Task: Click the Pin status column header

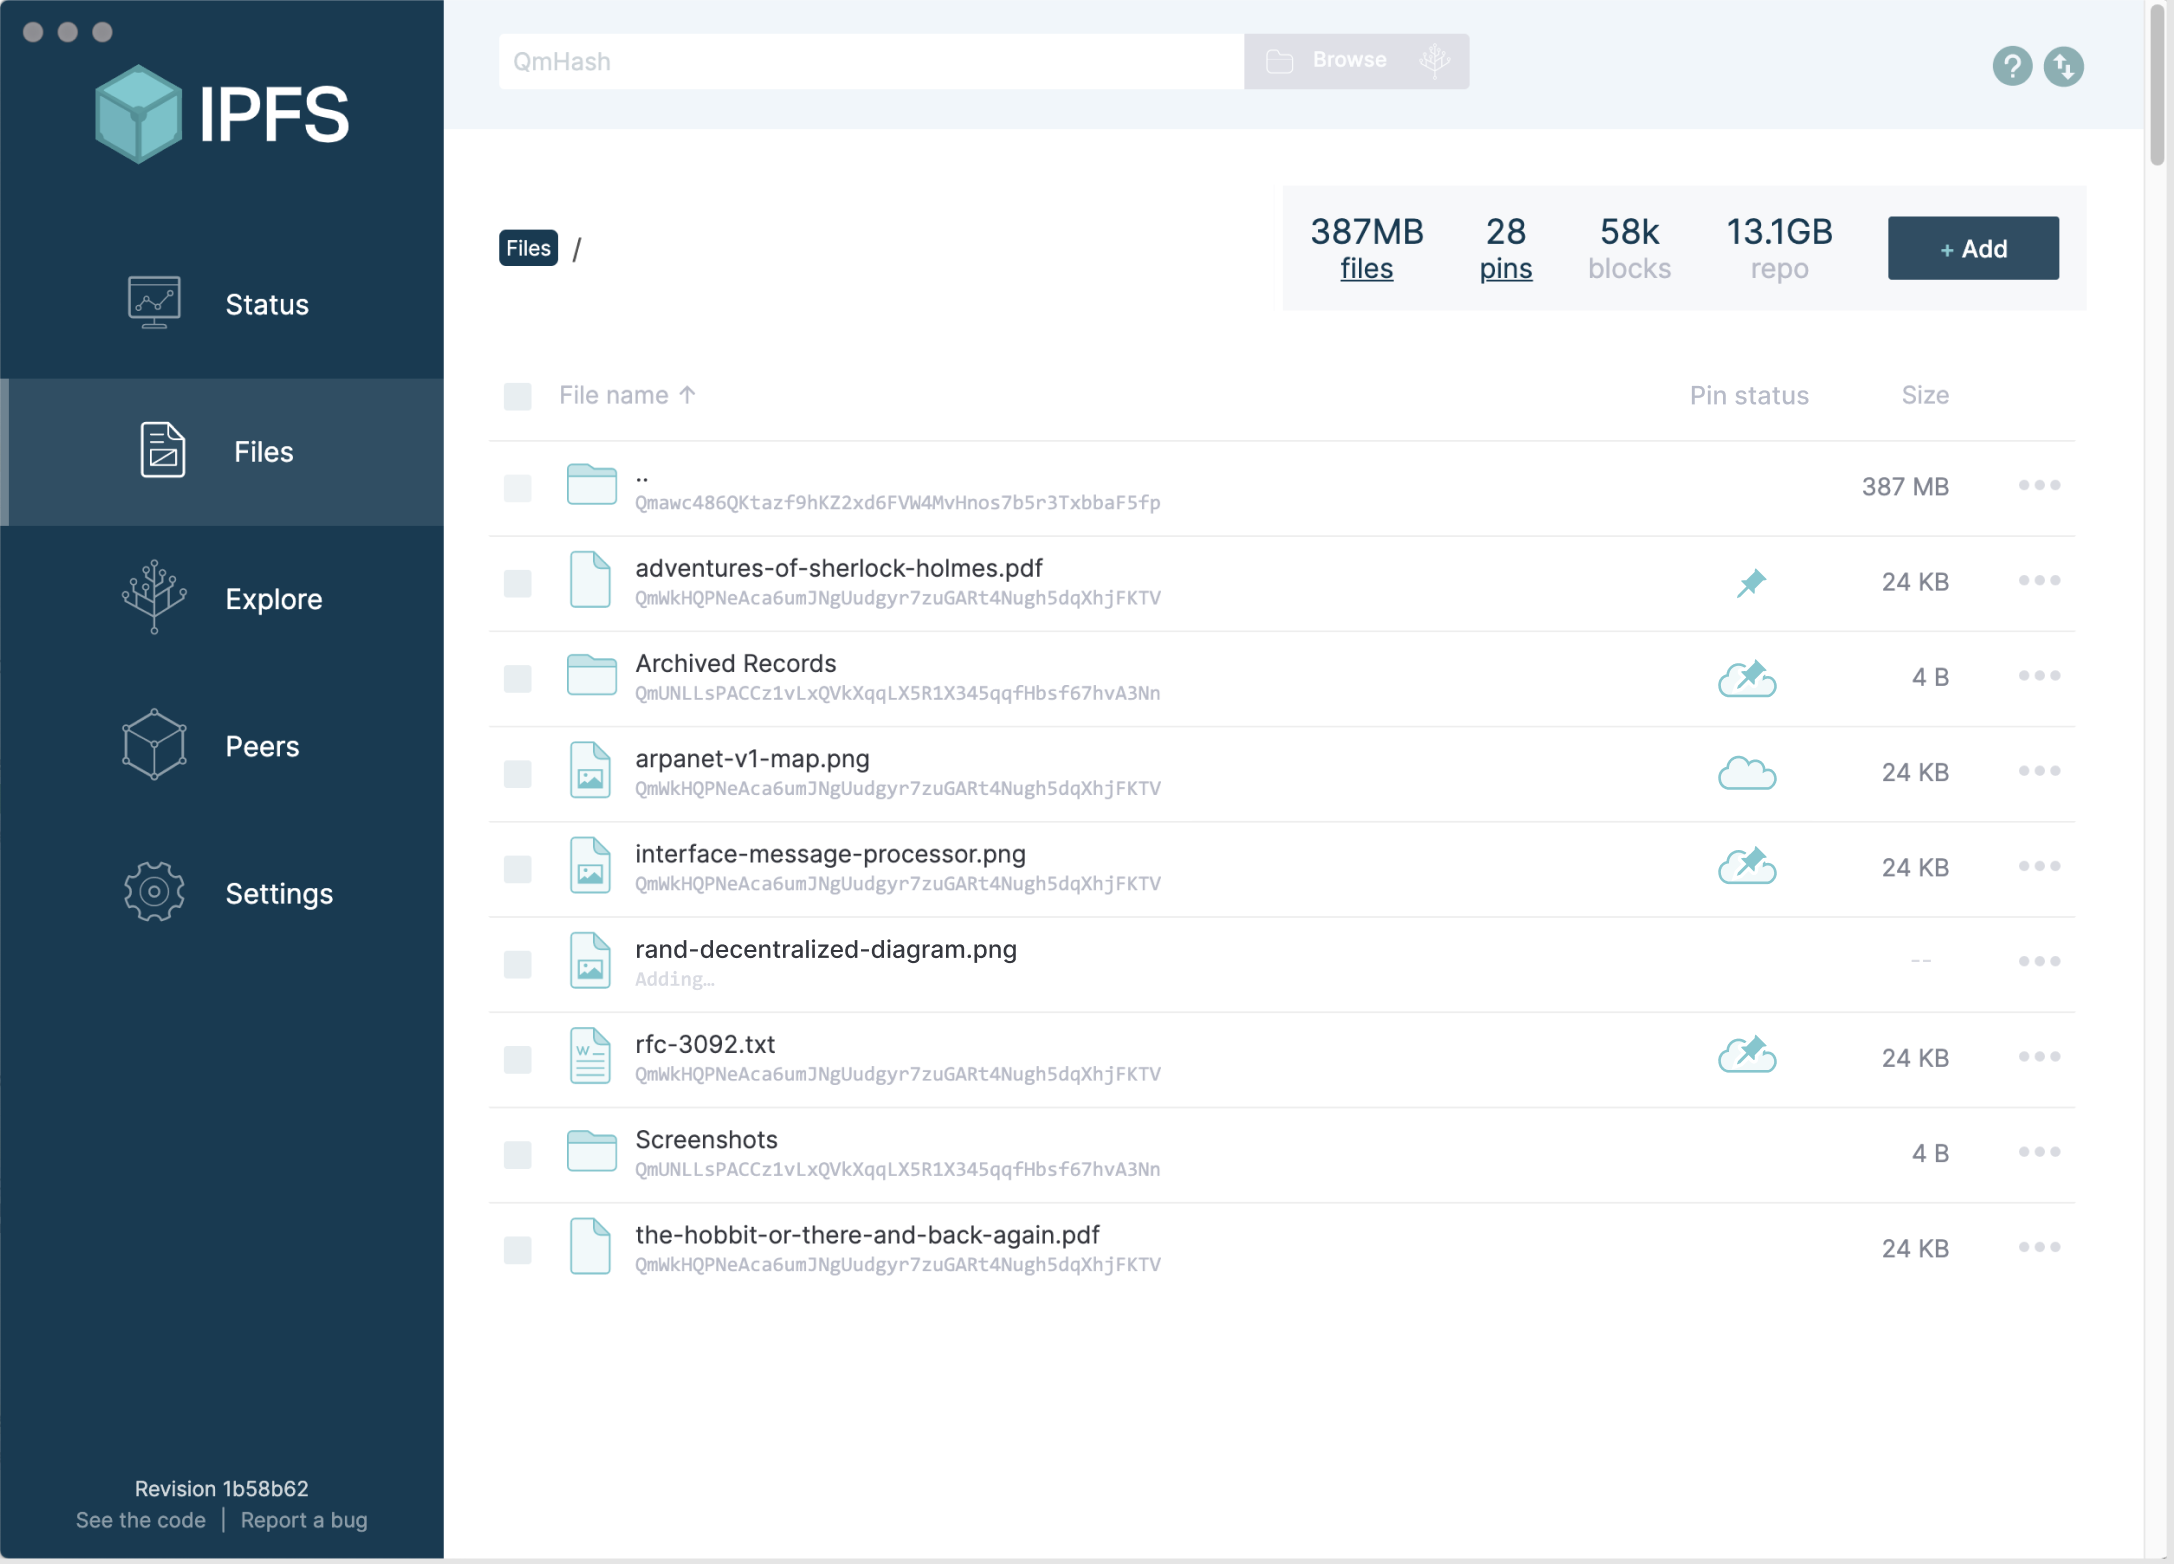Action: point(1749,395)
